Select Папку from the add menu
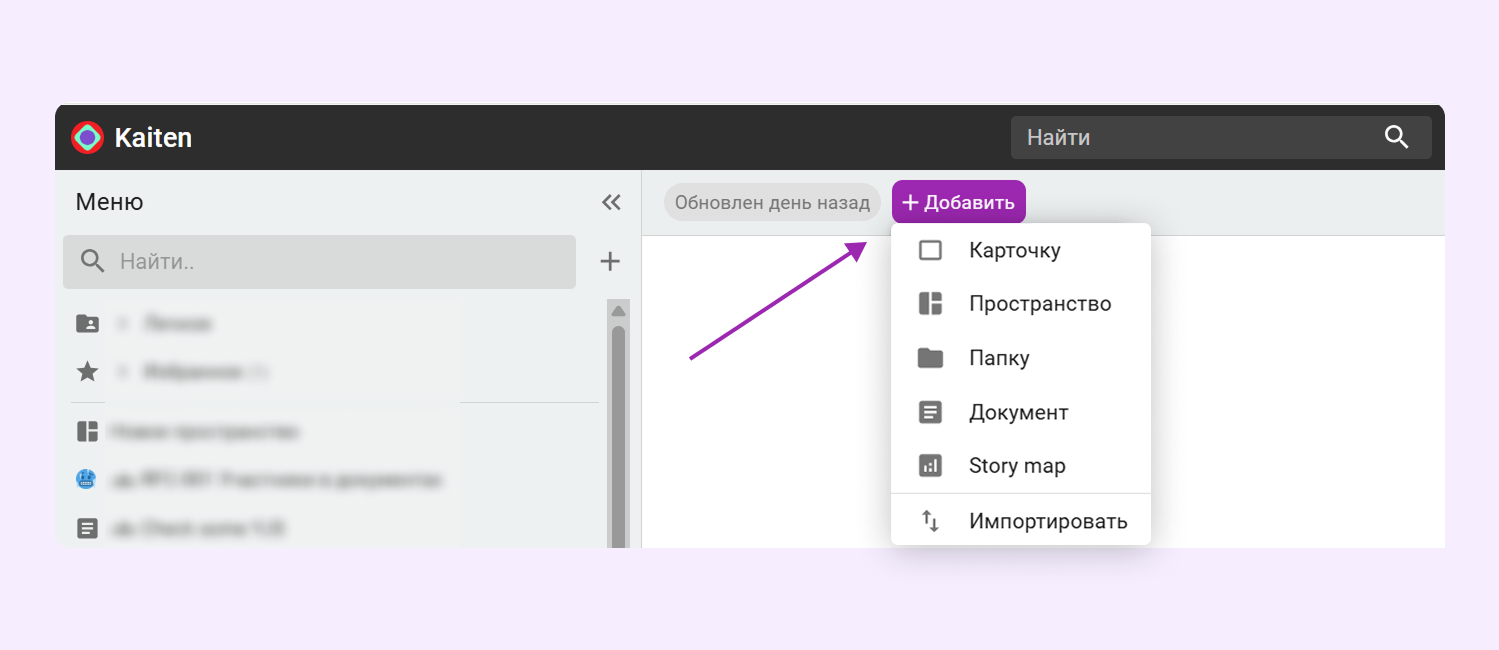 point(998,358)
